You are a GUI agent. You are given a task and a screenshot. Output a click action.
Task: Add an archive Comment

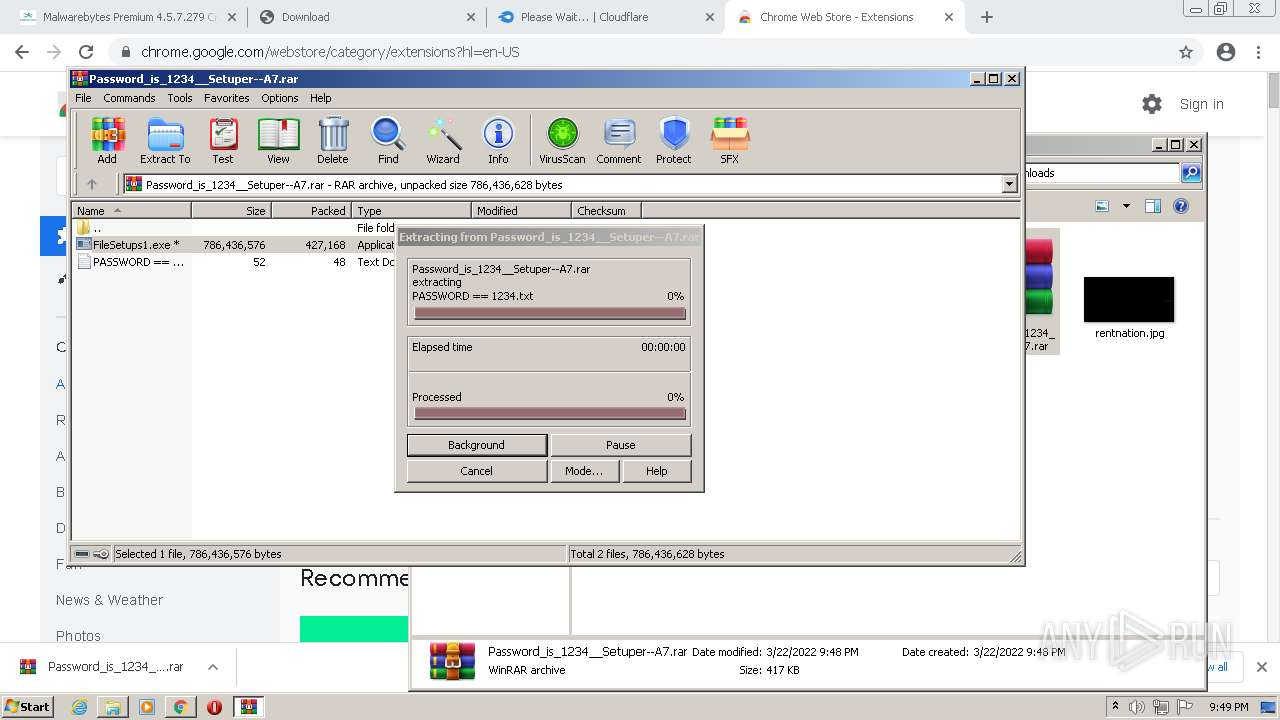[619, 140]
